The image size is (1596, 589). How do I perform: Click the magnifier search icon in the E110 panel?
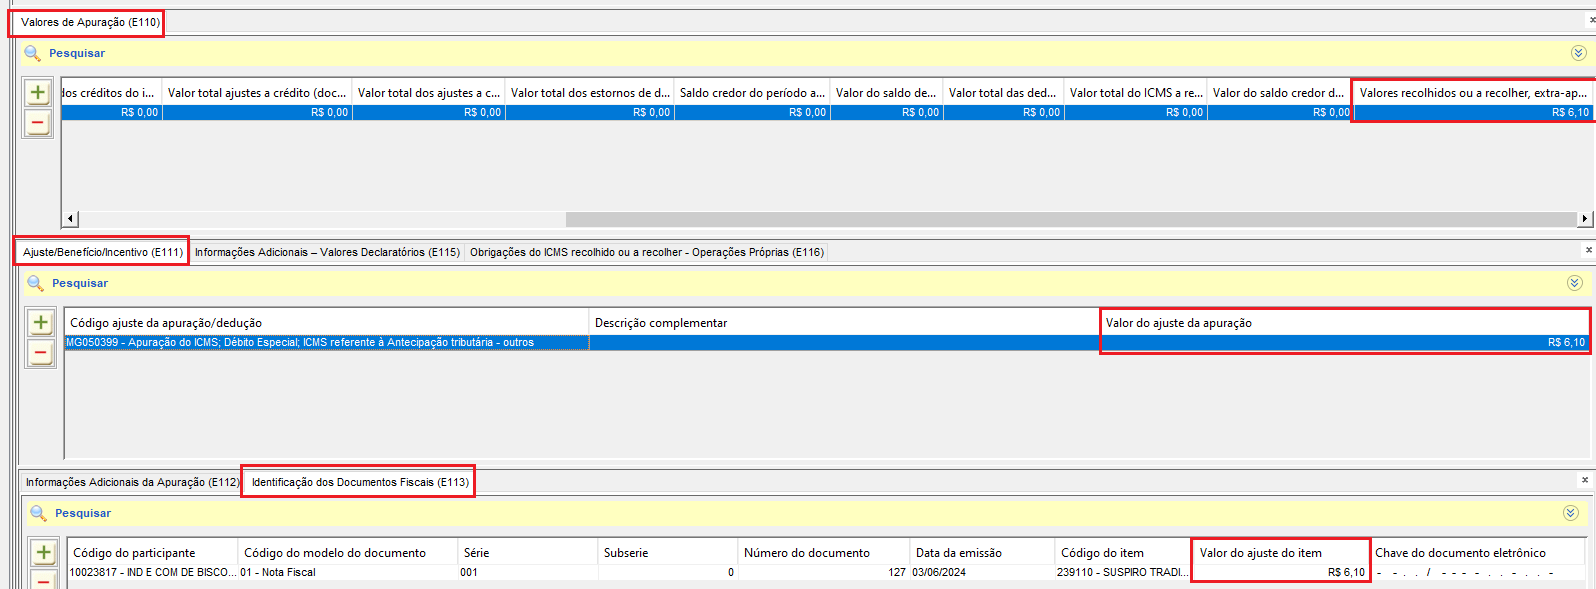coord(33,53)
